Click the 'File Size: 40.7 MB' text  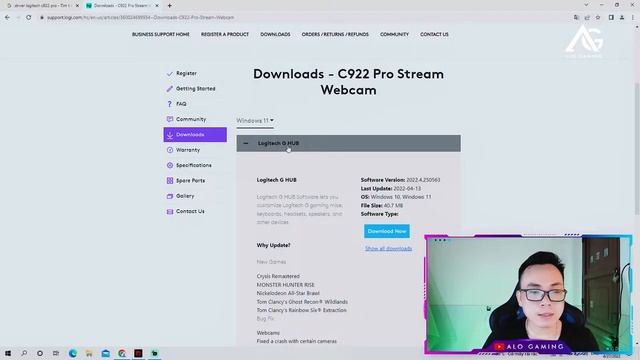(382, 205)
